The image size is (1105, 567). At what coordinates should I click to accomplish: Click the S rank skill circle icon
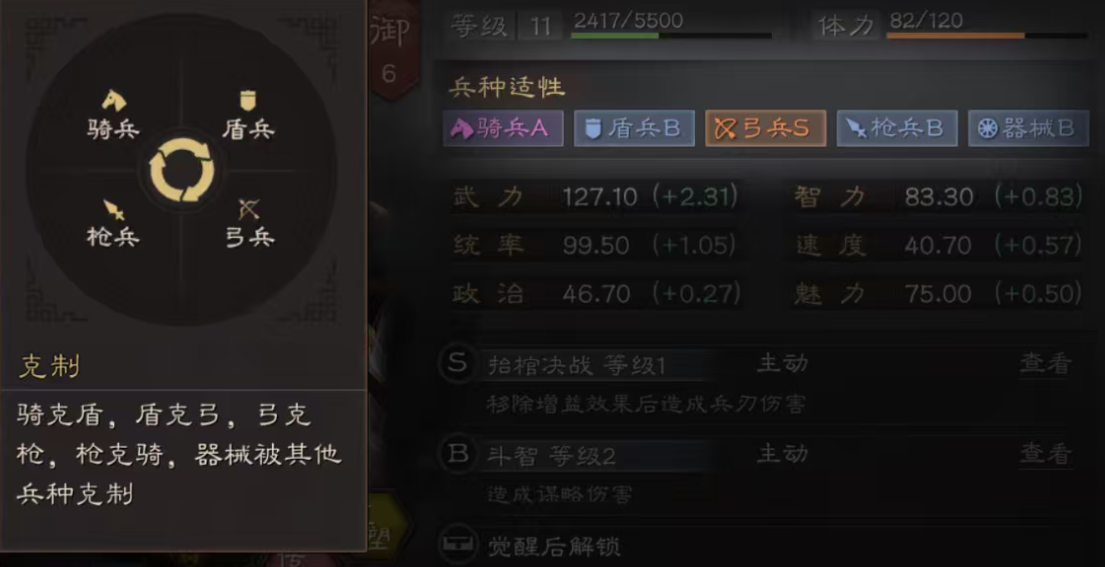(458, 364)
